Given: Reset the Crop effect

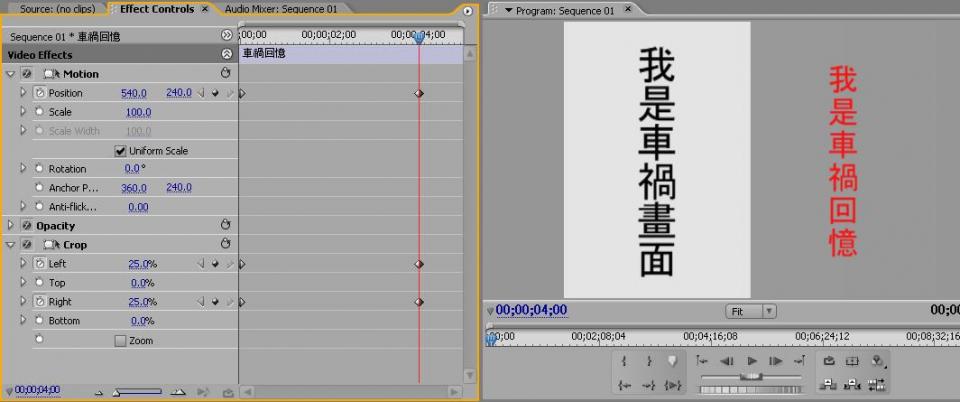Looking at the screenshot, I should click(x=225, y=244).
